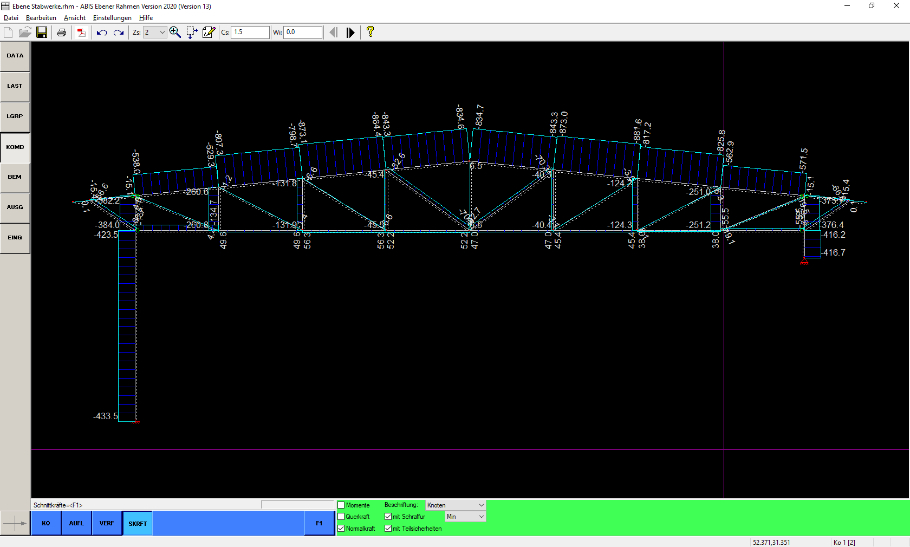Uncheck the Normalkraft checkbox

coord(341,528)
